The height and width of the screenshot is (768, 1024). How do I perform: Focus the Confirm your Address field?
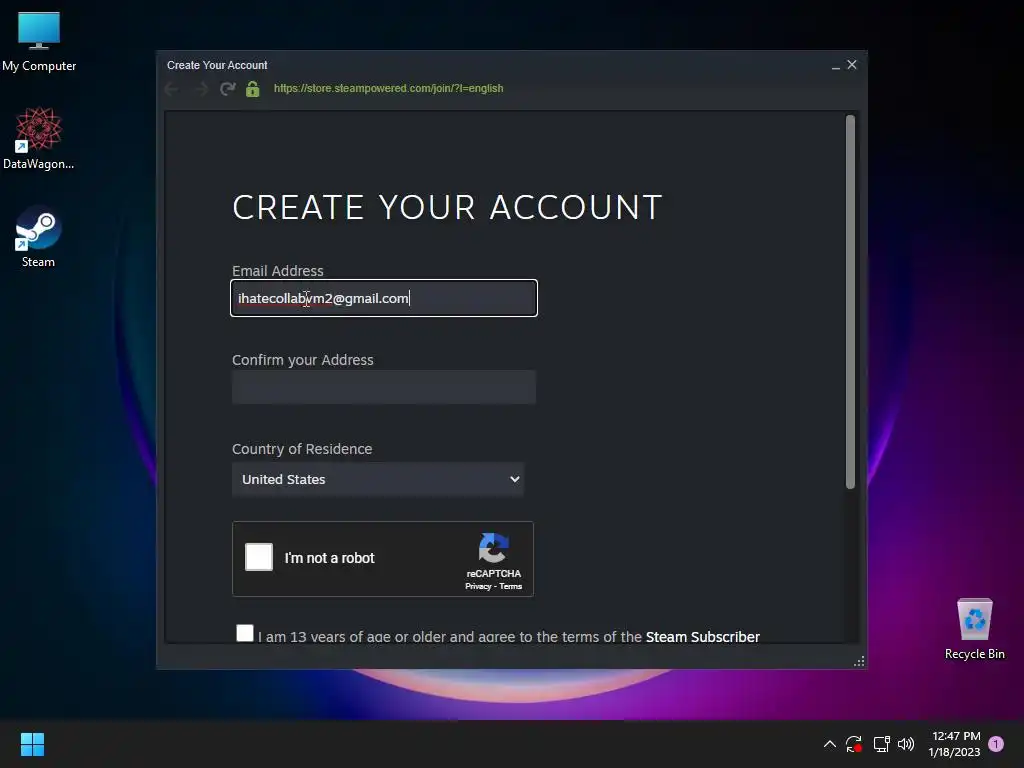(384, 387)
